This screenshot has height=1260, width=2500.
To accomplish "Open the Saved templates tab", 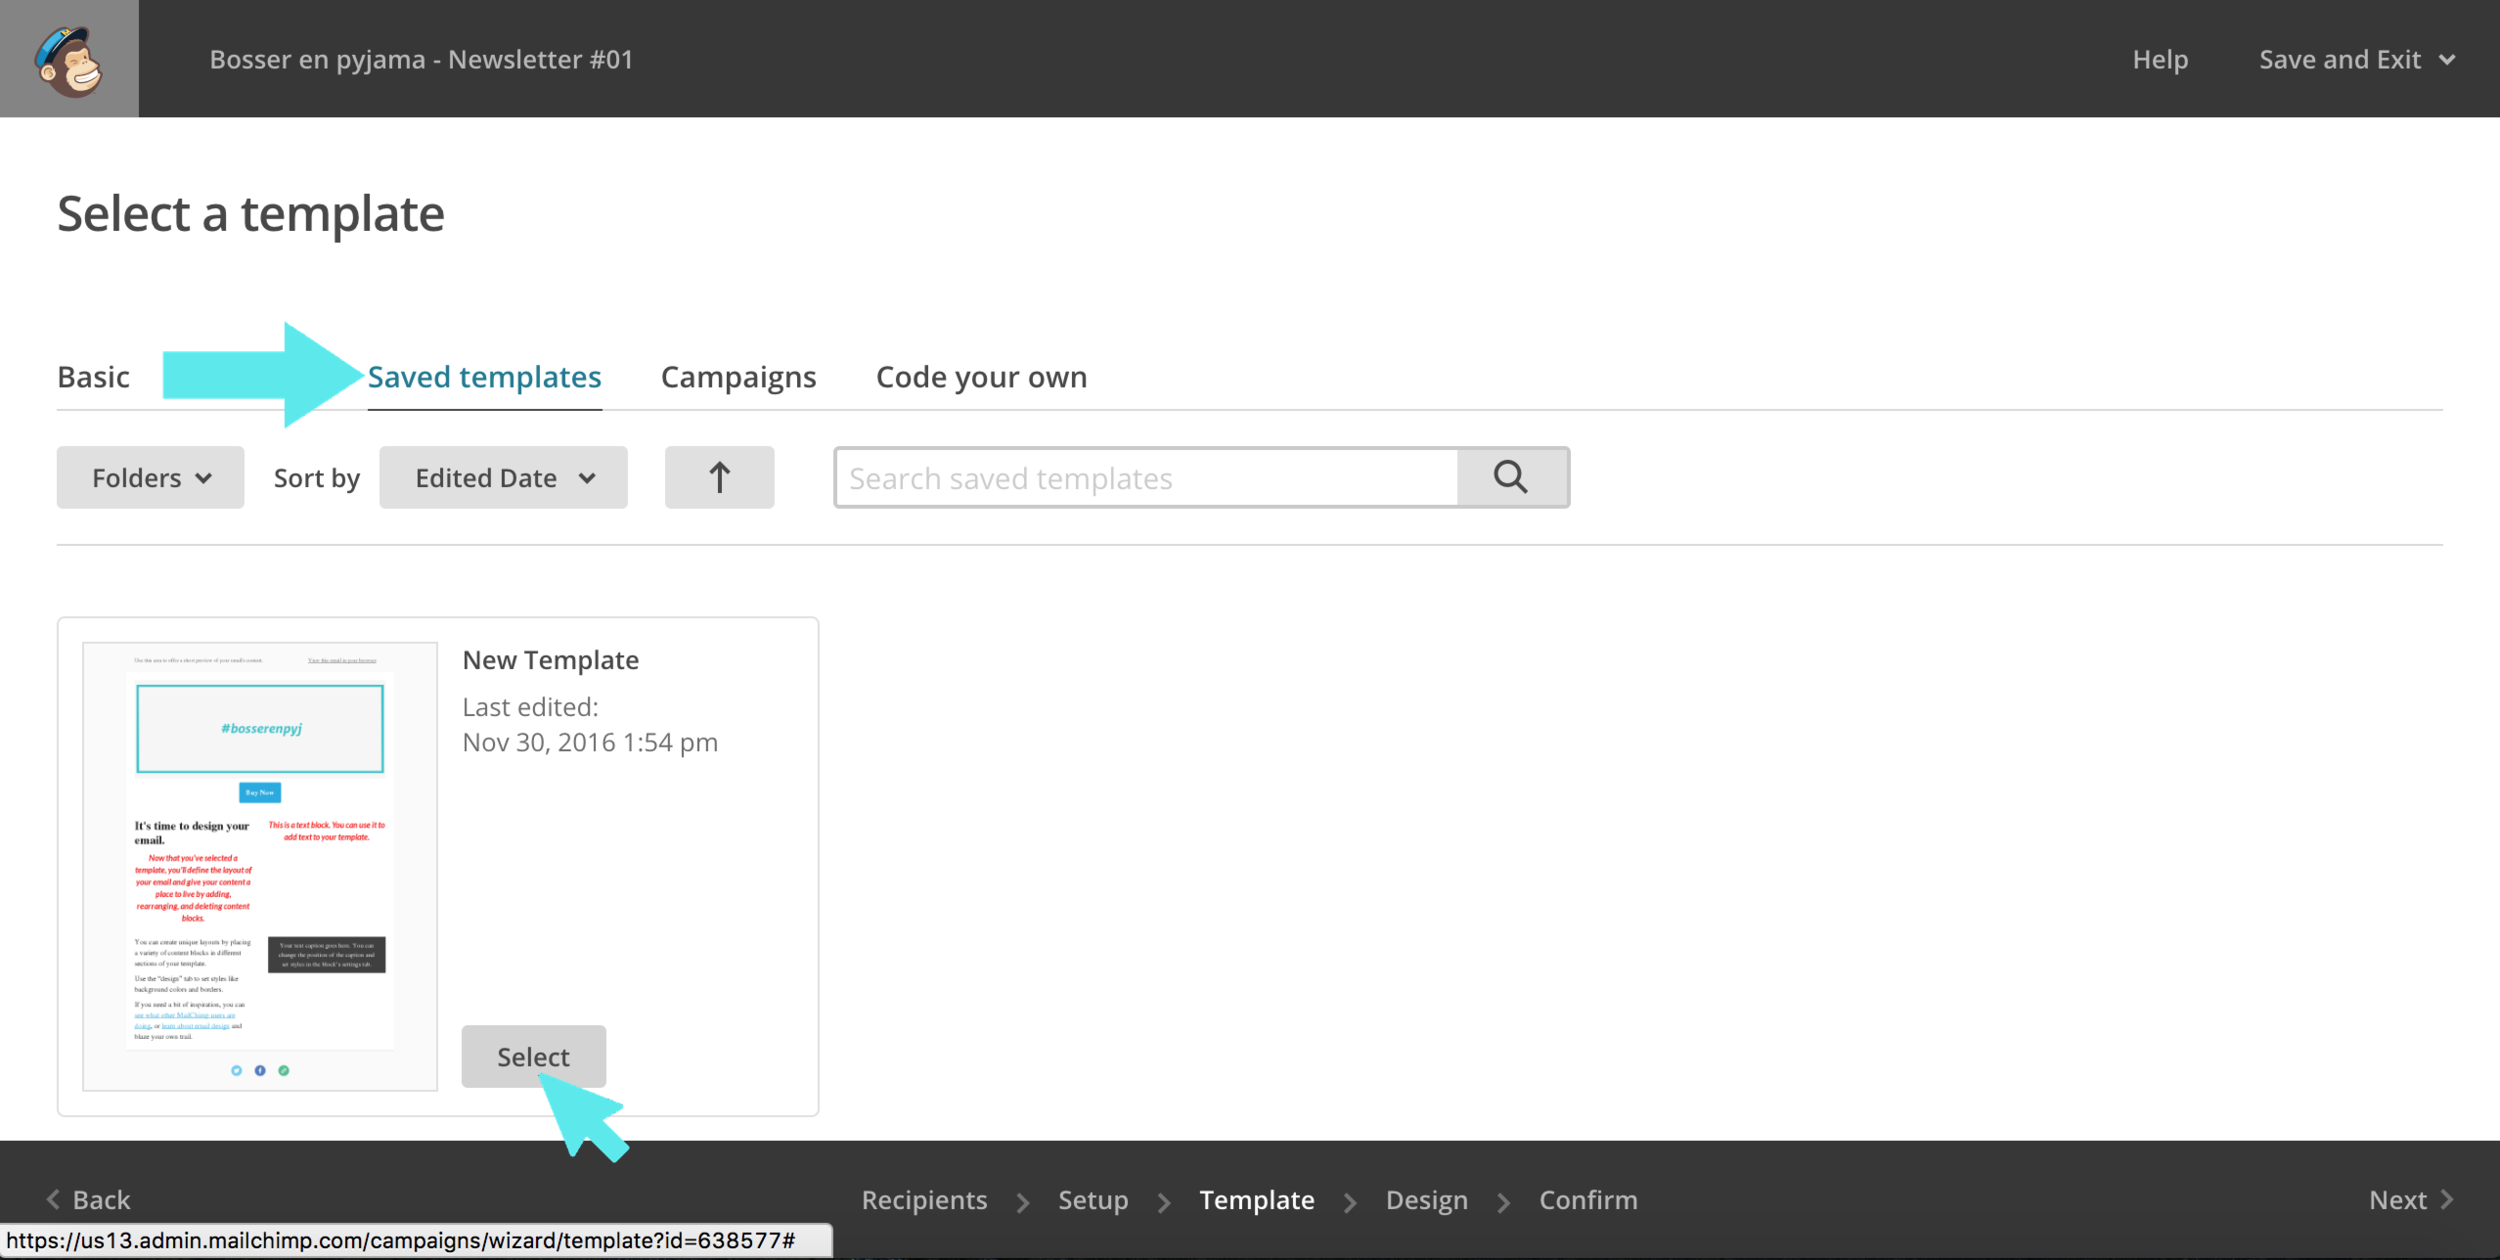I will [484, 377].
